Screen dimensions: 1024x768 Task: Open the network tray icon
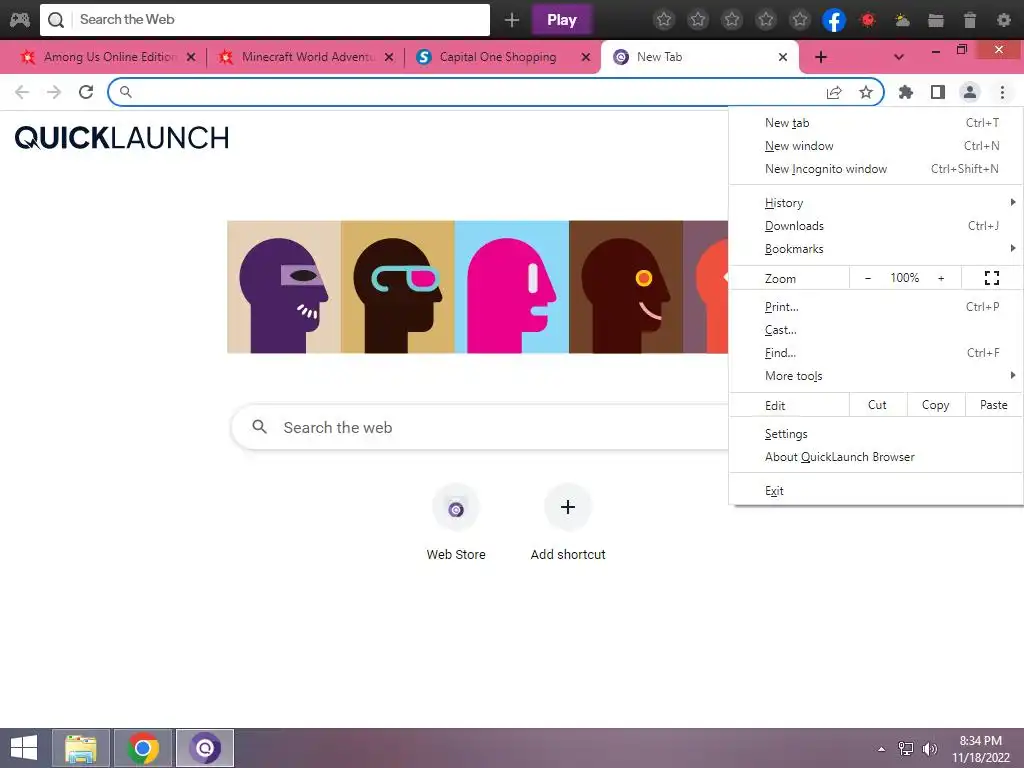click(906, 748)
